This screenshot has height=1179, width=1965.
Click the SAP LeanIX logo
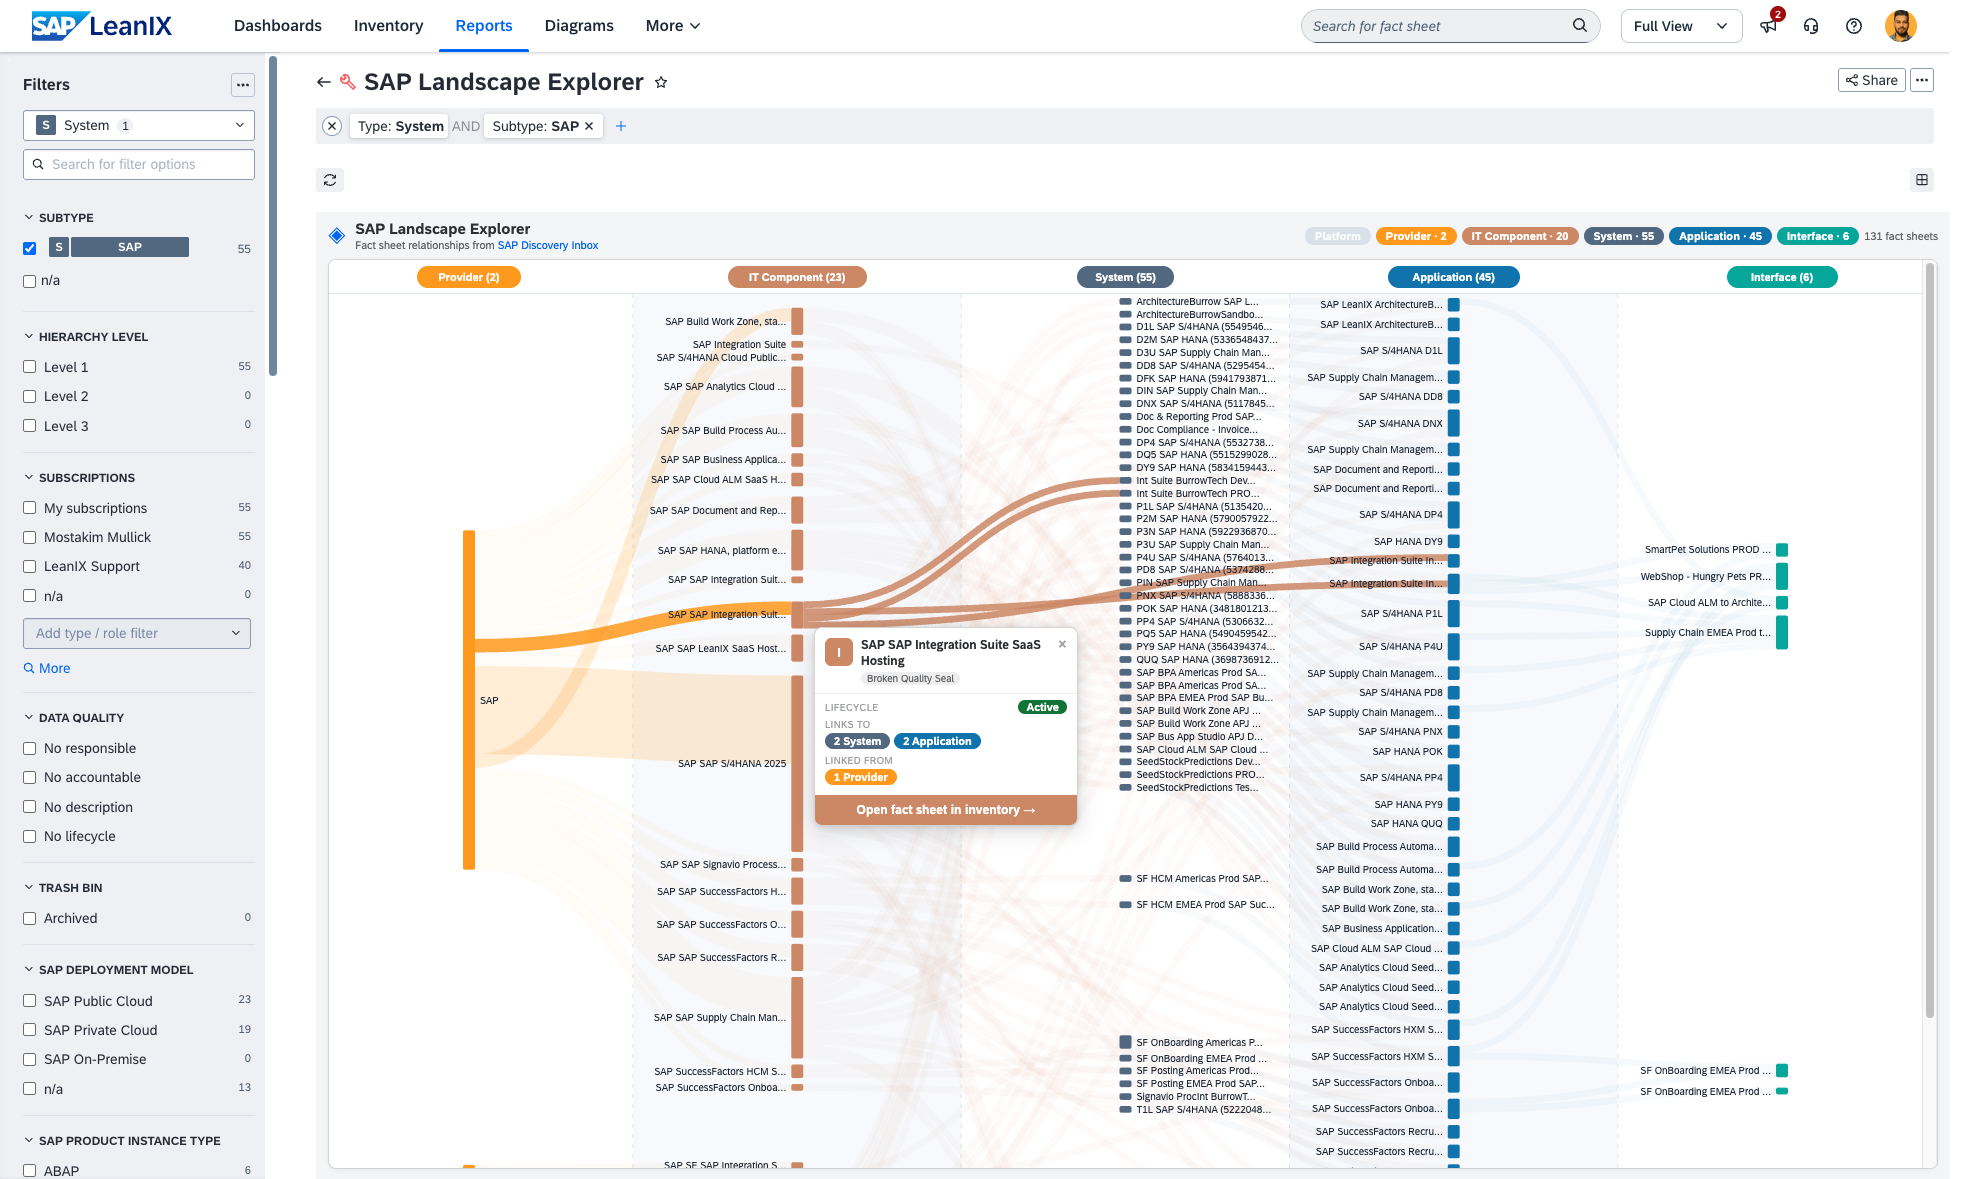tap(102, 26)
